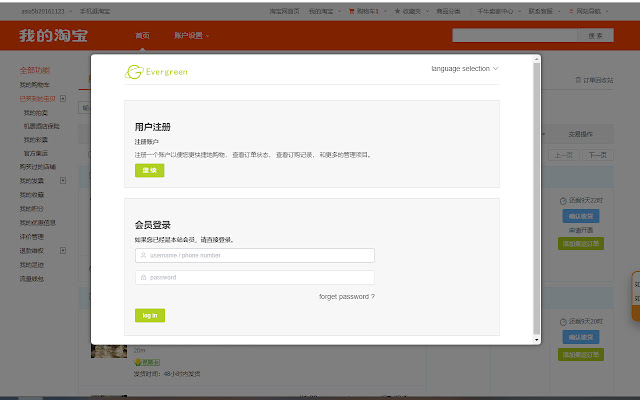Open 淘宝网首页 in the top bar
The width and height of the screenshot is (640, 400).
[x=284, y=11]
